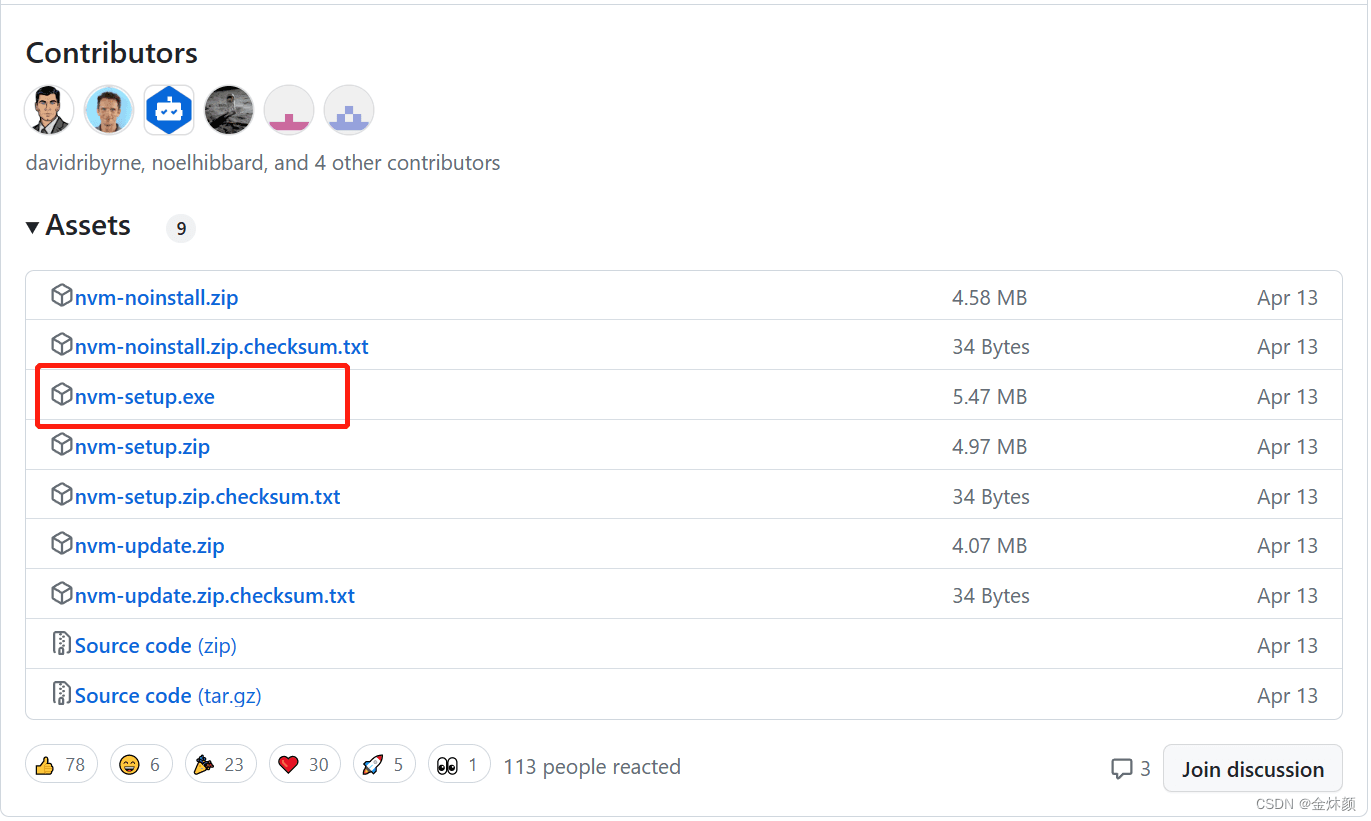Click Apr 13 date in Source code (tar.gz) row

[x=1288, y=696]
